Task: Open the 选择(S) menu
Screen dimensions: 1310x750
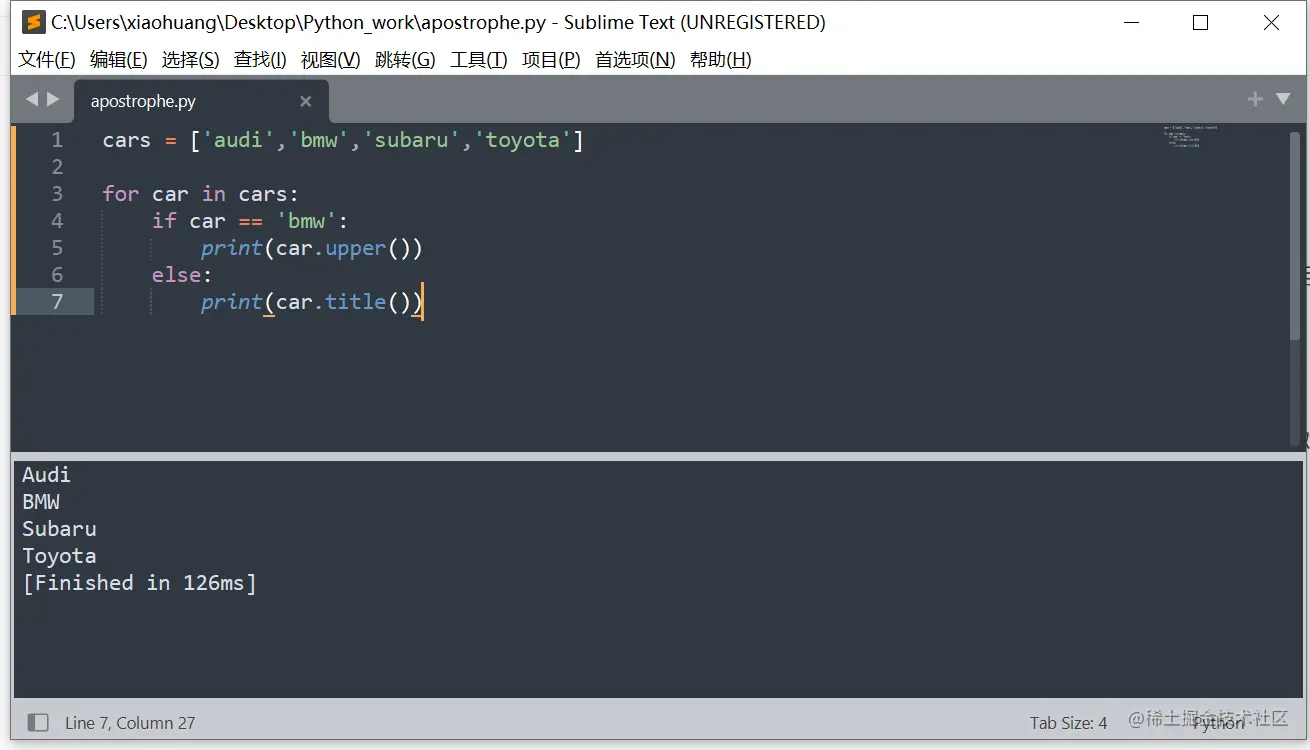Action: 190,60
